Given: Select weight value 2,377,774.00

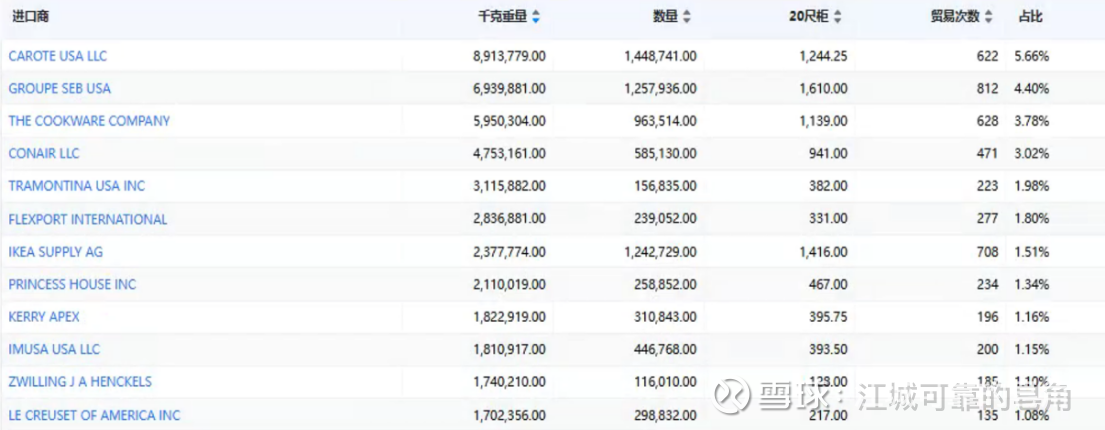Looking at the screenshot, I should (509, 252).
